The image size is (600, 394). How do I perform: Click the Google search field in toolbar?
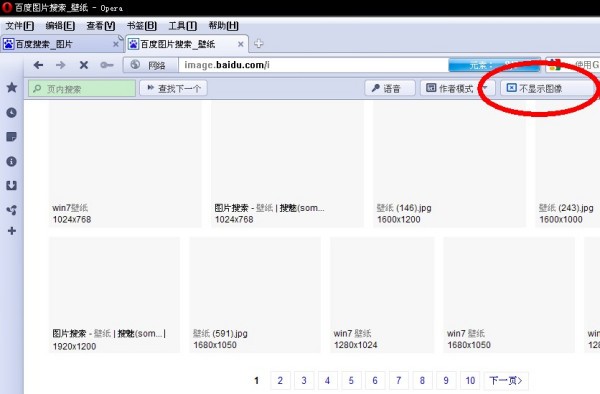(573, 65)
